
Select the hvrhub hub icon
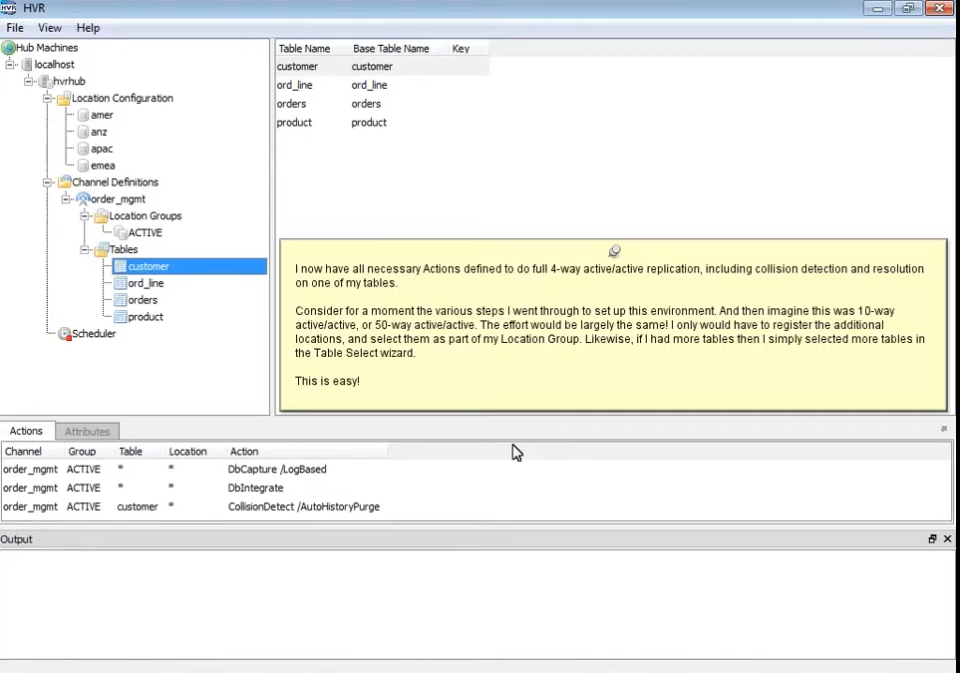45,81
